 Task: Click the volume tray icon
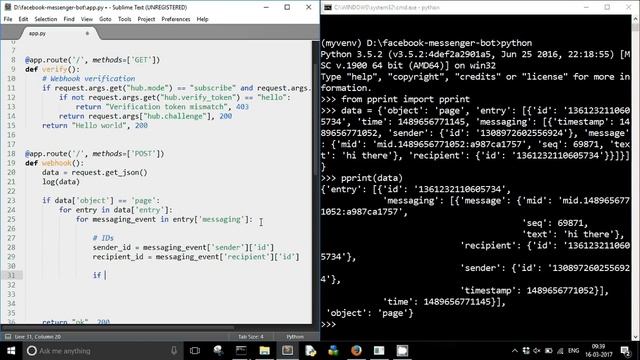pyautogui.click(x=537, y=351)
